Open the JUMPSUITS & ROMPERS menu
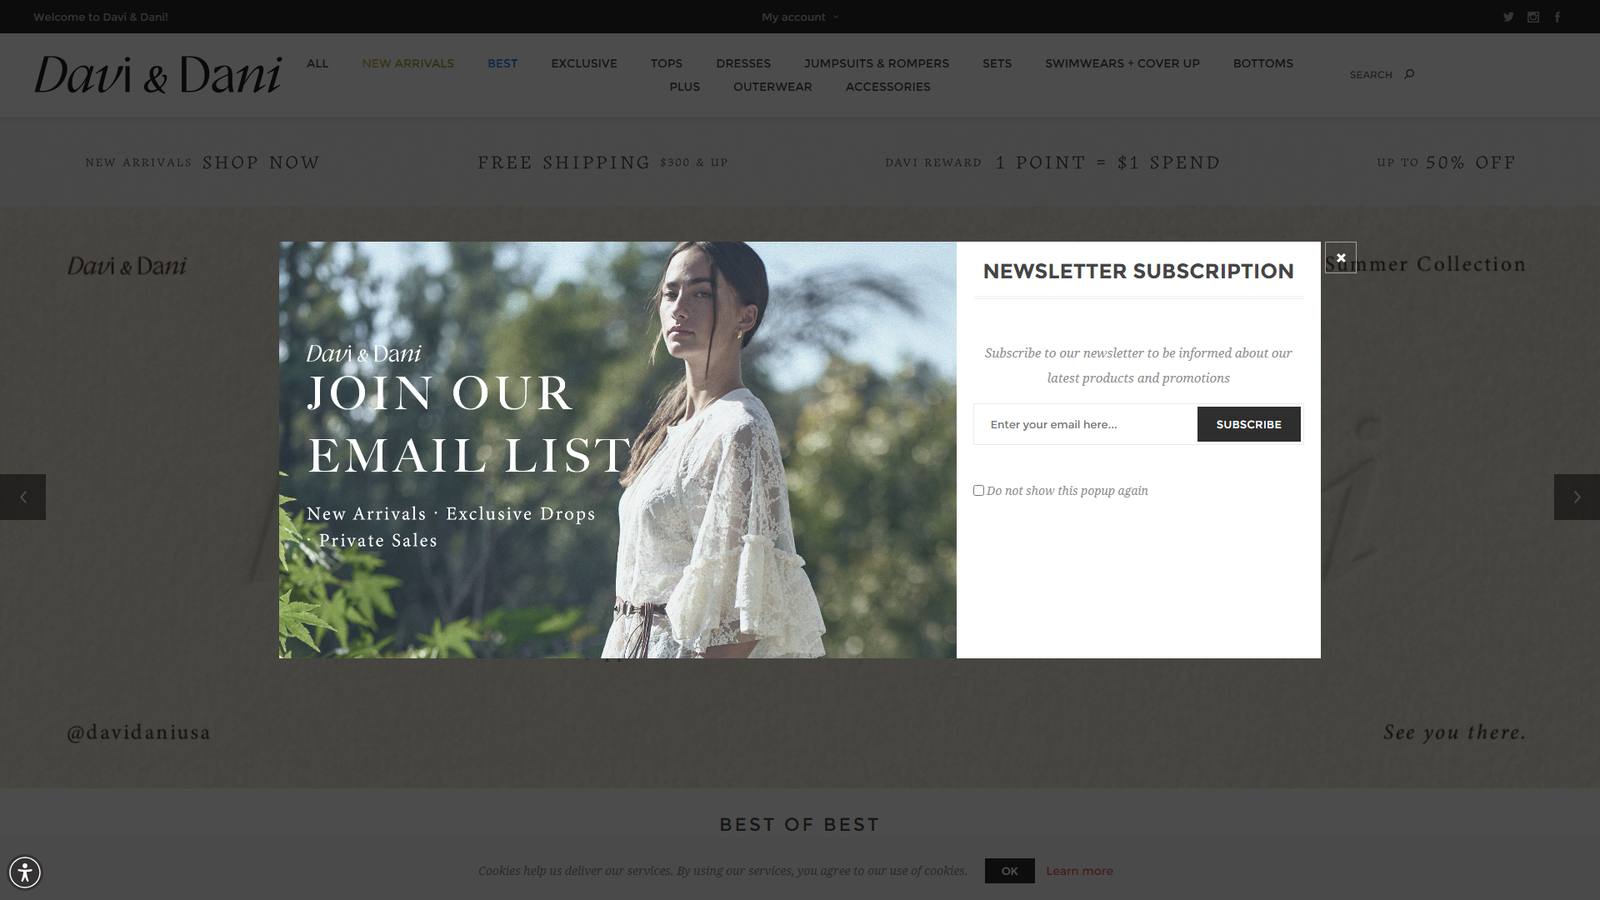The width and height of the screenshot is (1600, 900). [x=876, y=63]
